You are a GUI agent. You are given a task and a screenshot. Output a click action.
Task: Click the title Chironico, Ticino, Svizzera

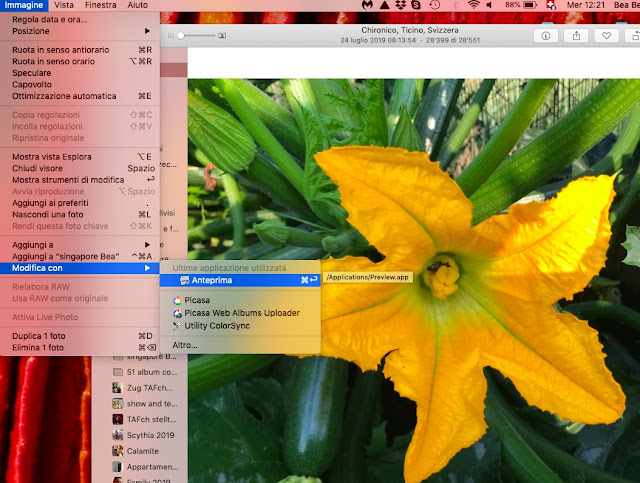pos(410,30)
